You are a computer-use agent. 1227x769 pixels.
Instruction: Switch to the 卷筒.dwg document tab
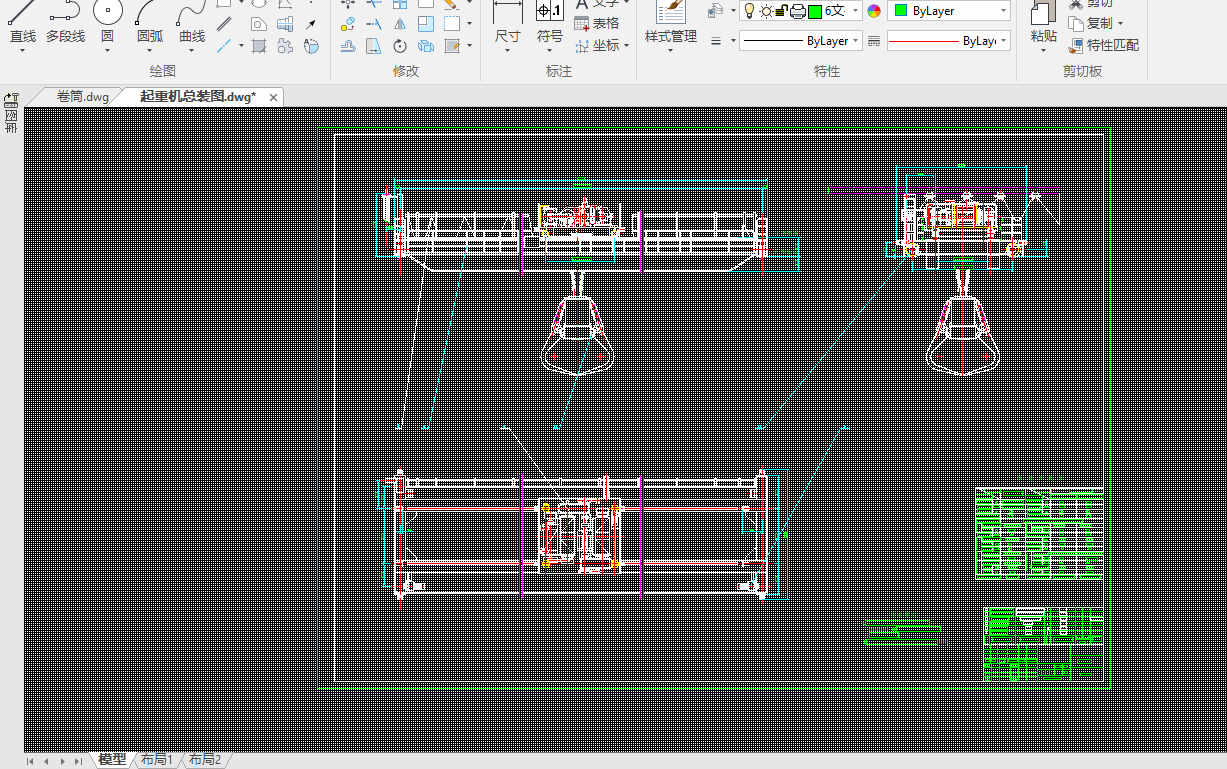pos(82,96)
